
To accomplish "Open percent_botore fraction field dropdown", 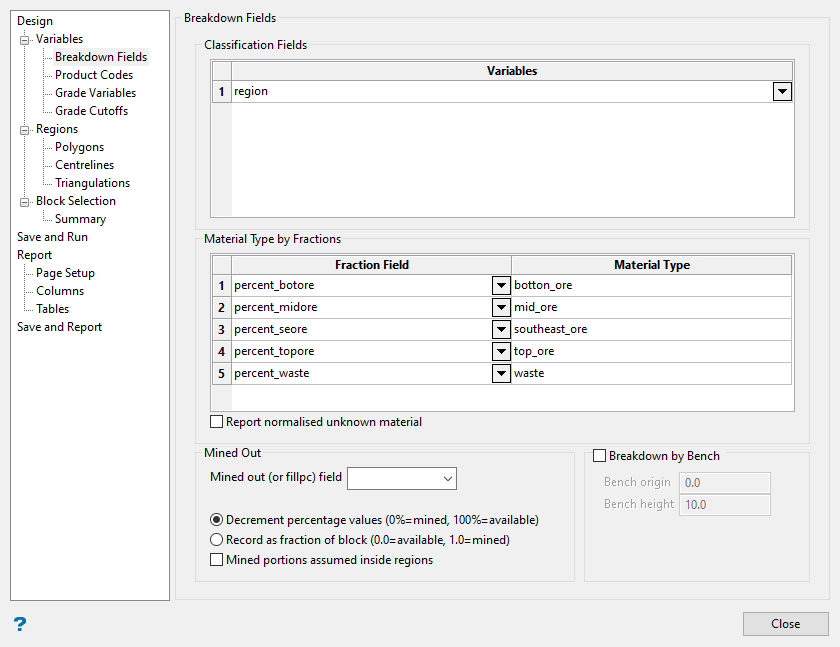I will point(501,285).
